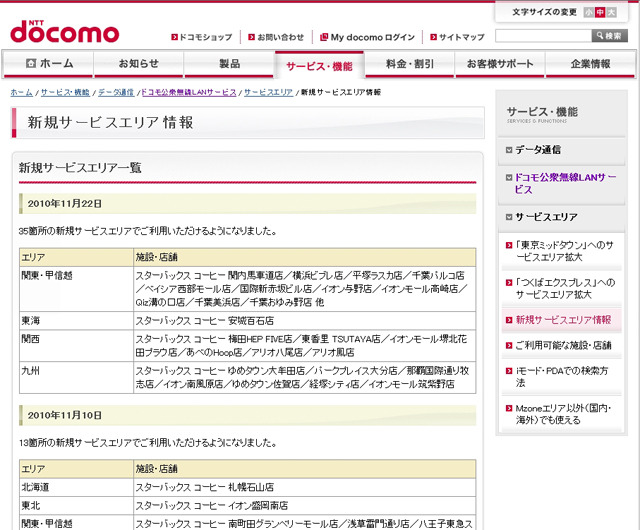Image resolution: width=640 pixels, height=530 pixels.
Task: Open the ホーム navigation tab
Action: click(x=48, y=64)
